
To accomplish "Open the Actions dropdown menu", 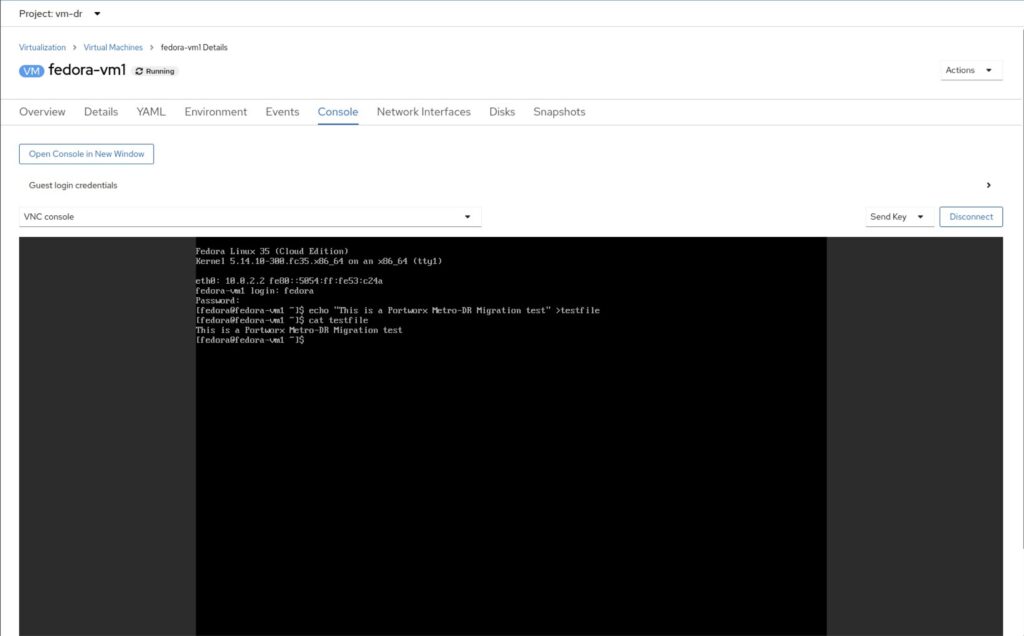I will (968, 70).
